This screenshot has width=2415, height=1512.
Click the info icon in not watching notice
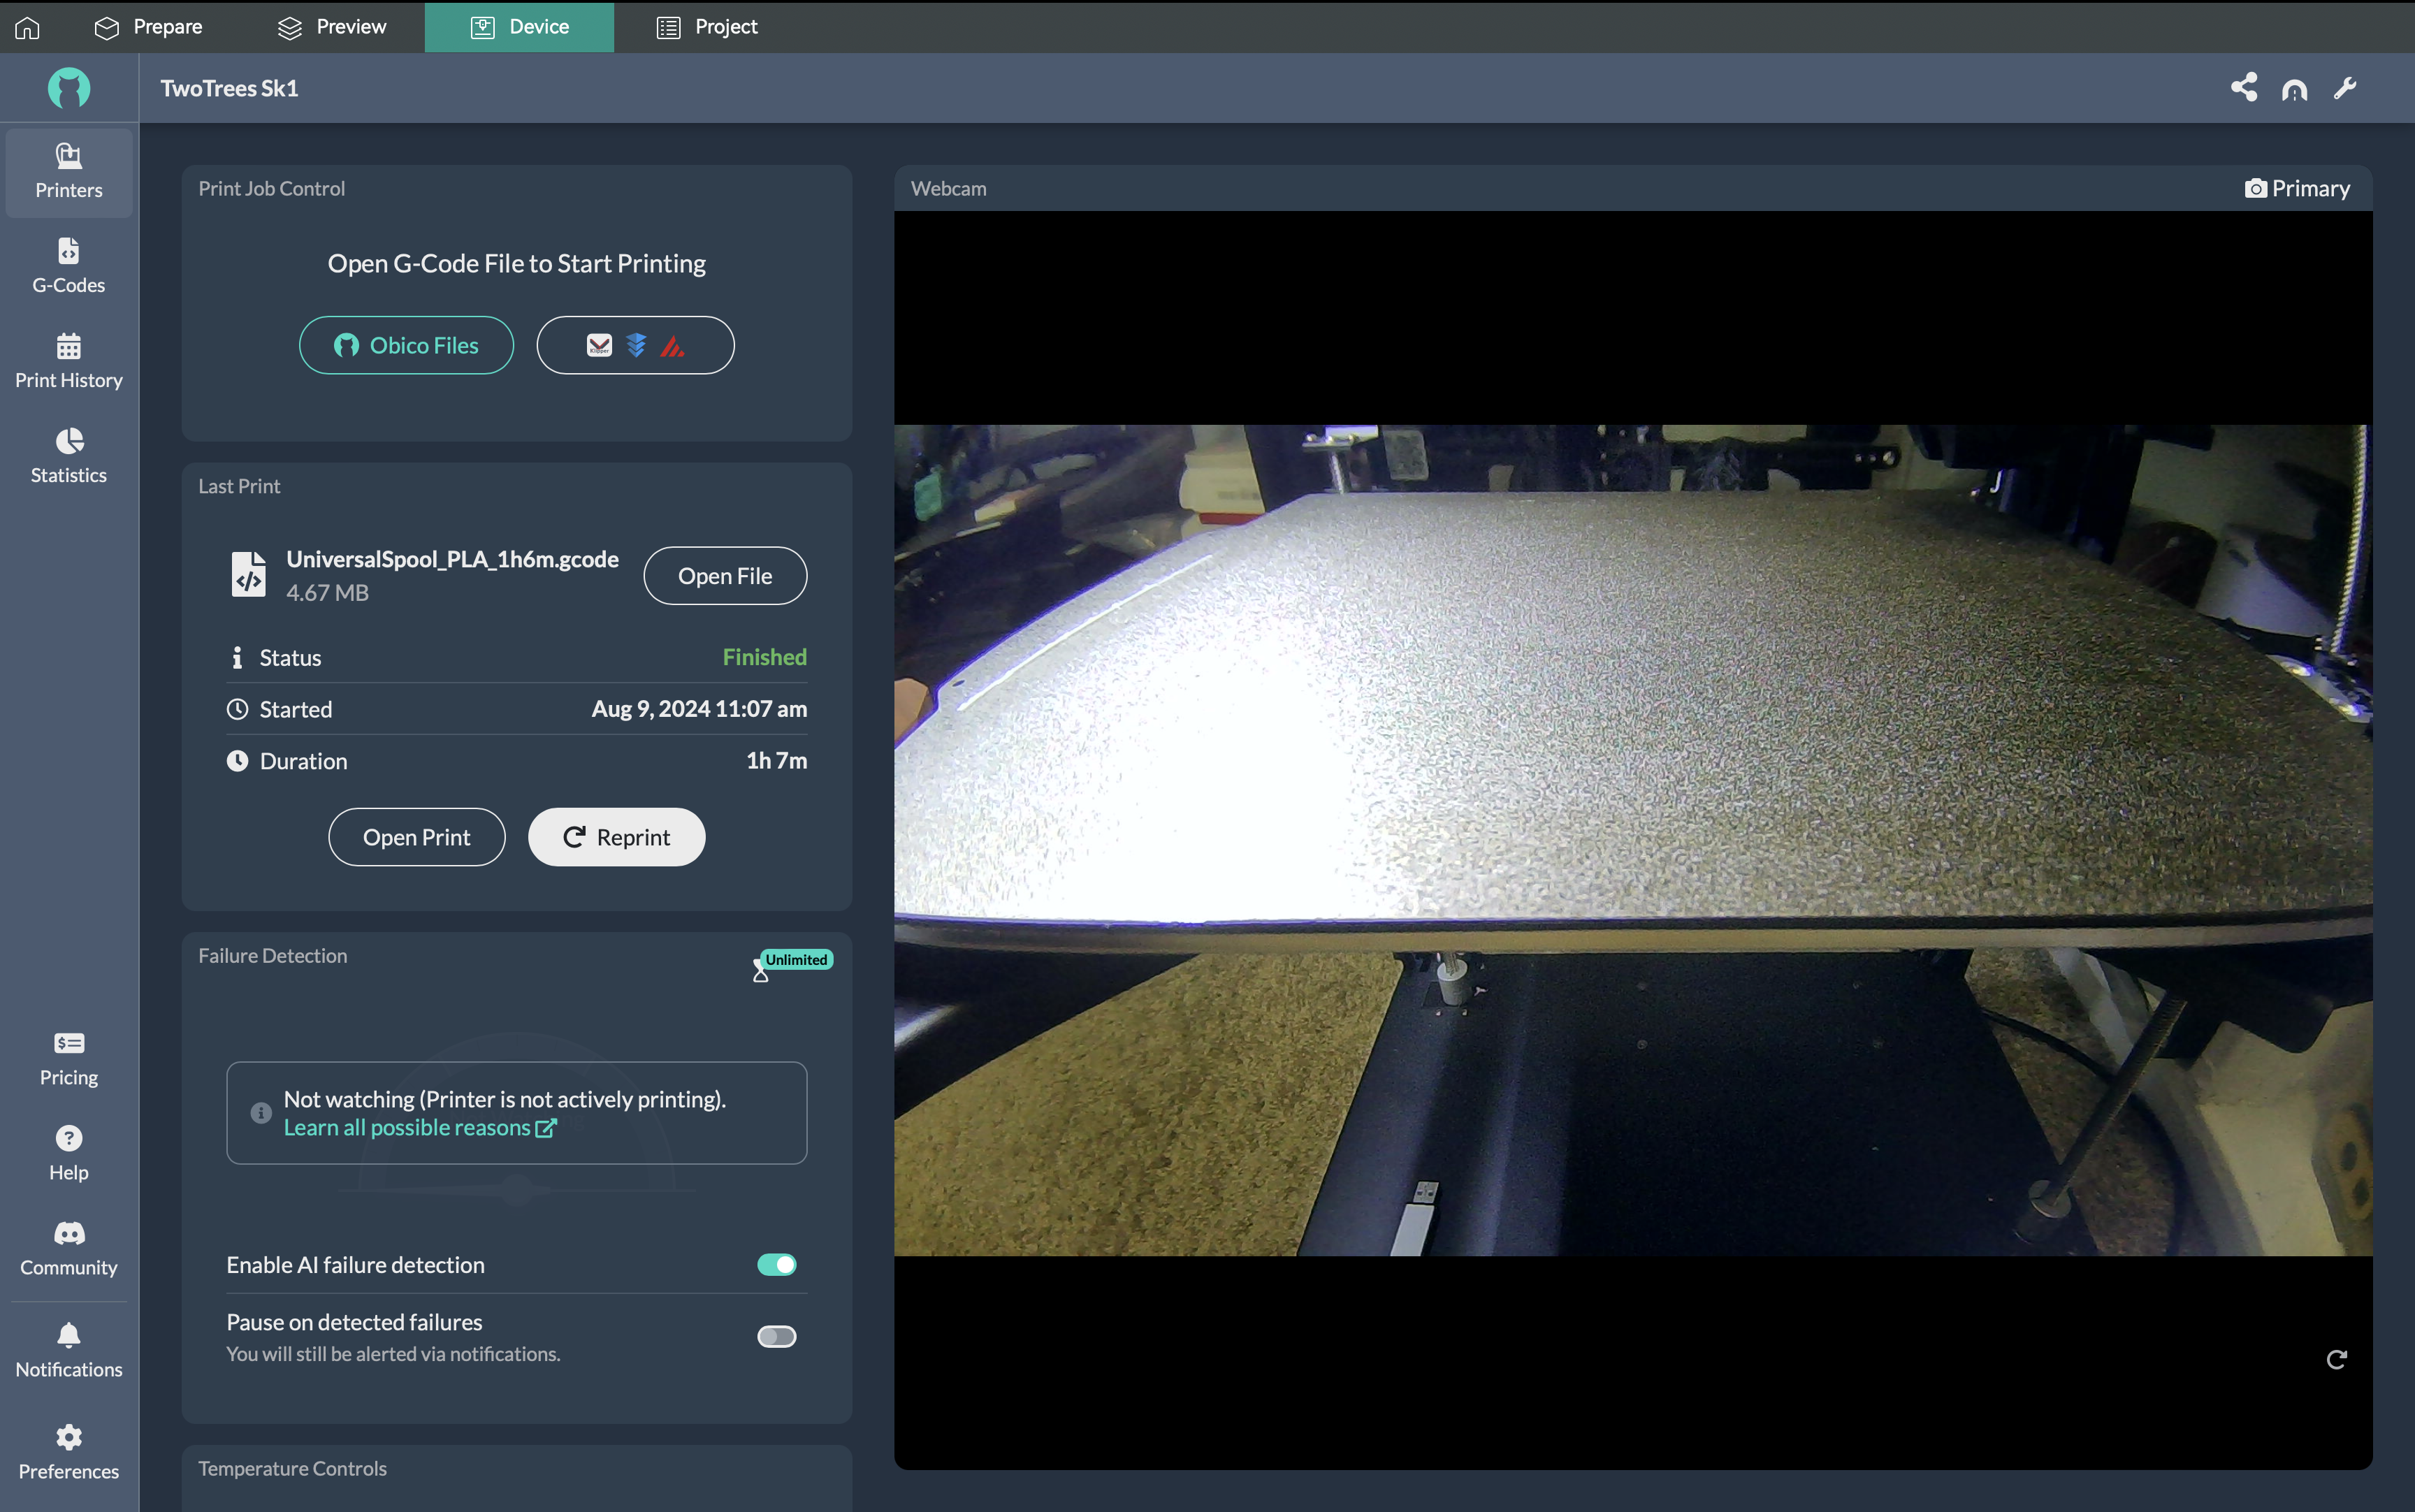pos(261,1112)
